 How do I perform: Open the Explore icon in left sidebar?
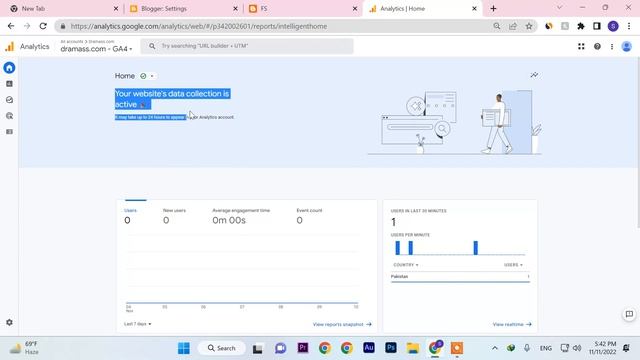click(x=9, y=100)
